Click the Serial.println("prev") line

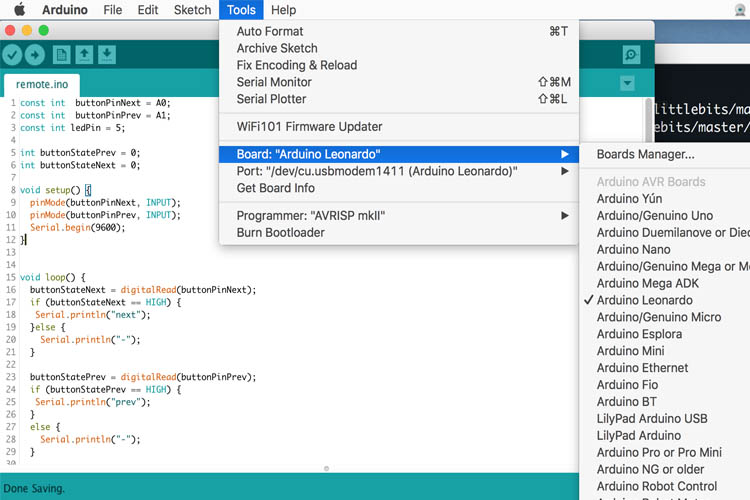(x=92, y=402)
